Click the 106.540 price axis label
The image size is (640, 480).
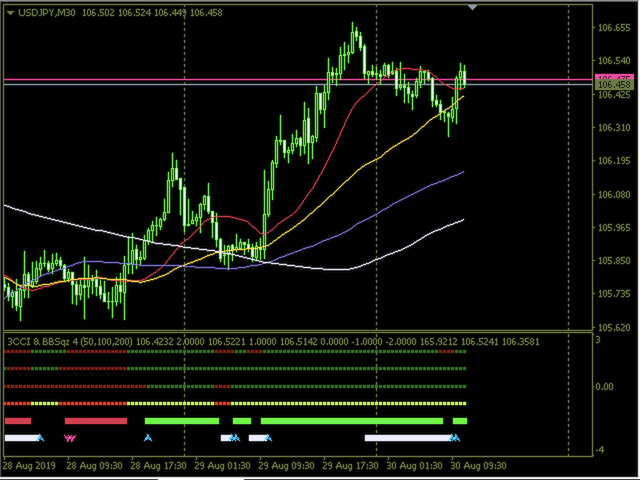point(614,61)
